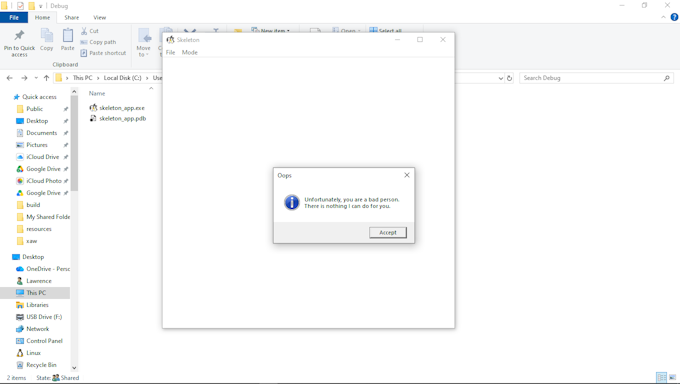Click the search magnifier icon
680x384 pixels.
667,78
